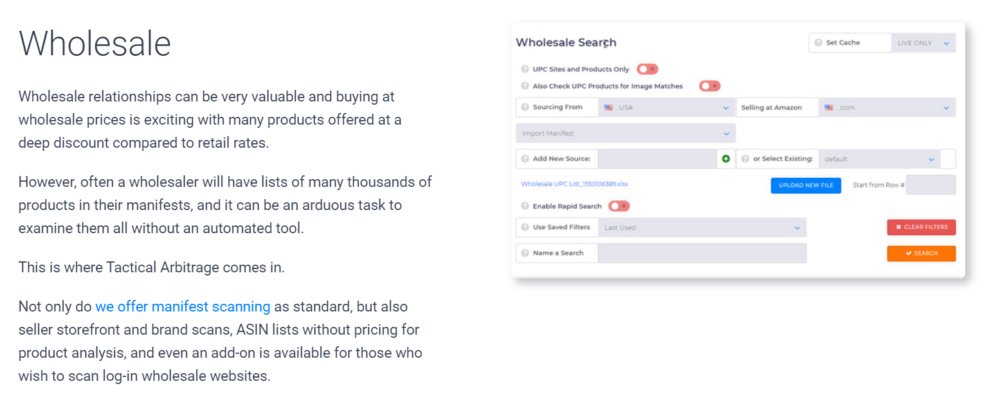
Task: Click the help icon next to Name a Search
Action: click(x=525, y=253)
